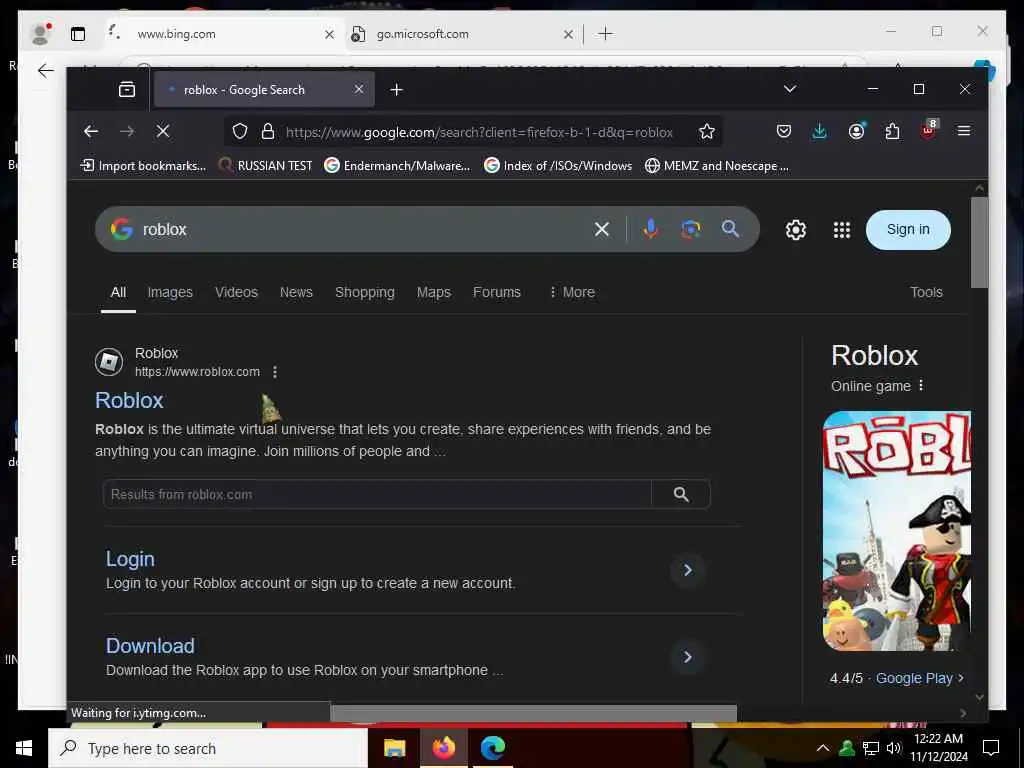Open a new tab in Edge
Image resolution: width=1024 pixels, height=768 pixels.
coord(605,33)
